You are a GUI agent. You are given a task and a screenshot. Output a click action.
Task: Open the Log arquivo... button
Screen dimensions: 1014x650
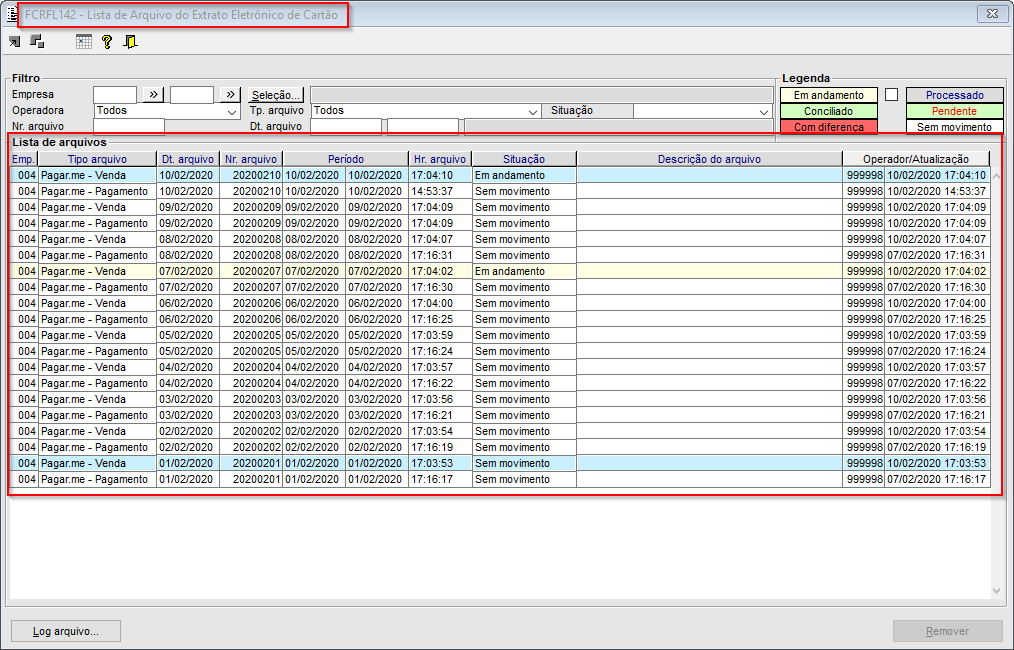click(66, 631)
